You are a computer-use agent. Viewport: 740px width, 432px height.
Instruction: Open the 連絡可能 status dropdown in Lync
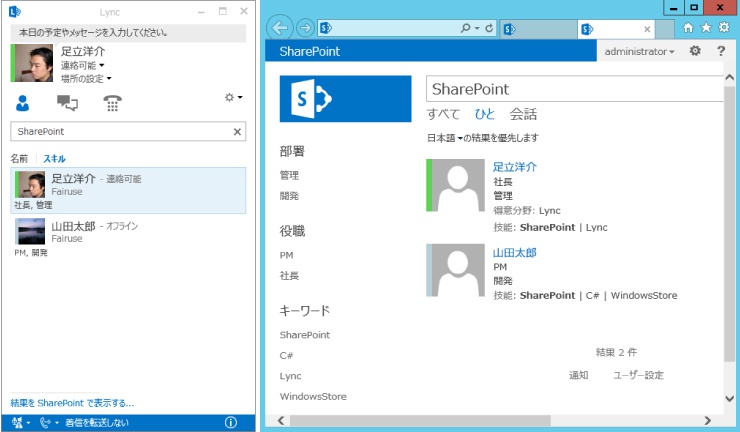tap(82, 65)
